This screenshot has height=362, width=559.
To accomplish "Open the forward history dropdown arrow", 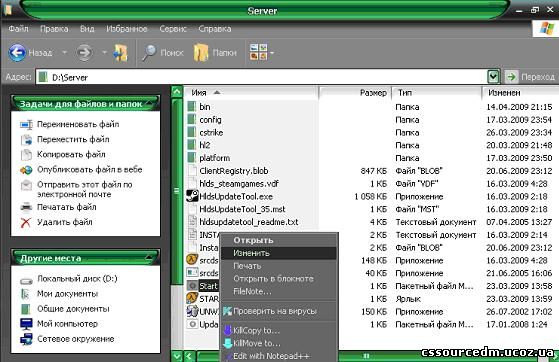I will click(104, 53).
